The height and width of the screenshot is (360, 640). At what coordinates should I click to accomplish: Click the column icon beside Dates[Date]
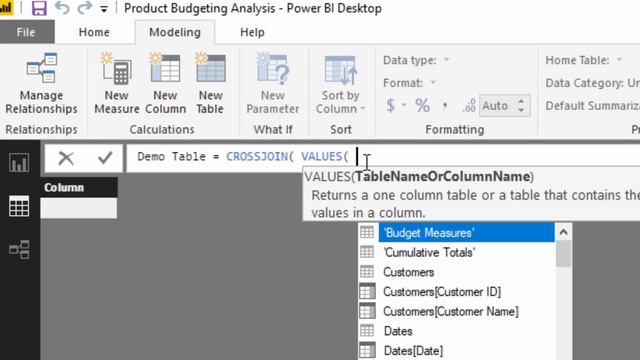[x=367, y=351]
